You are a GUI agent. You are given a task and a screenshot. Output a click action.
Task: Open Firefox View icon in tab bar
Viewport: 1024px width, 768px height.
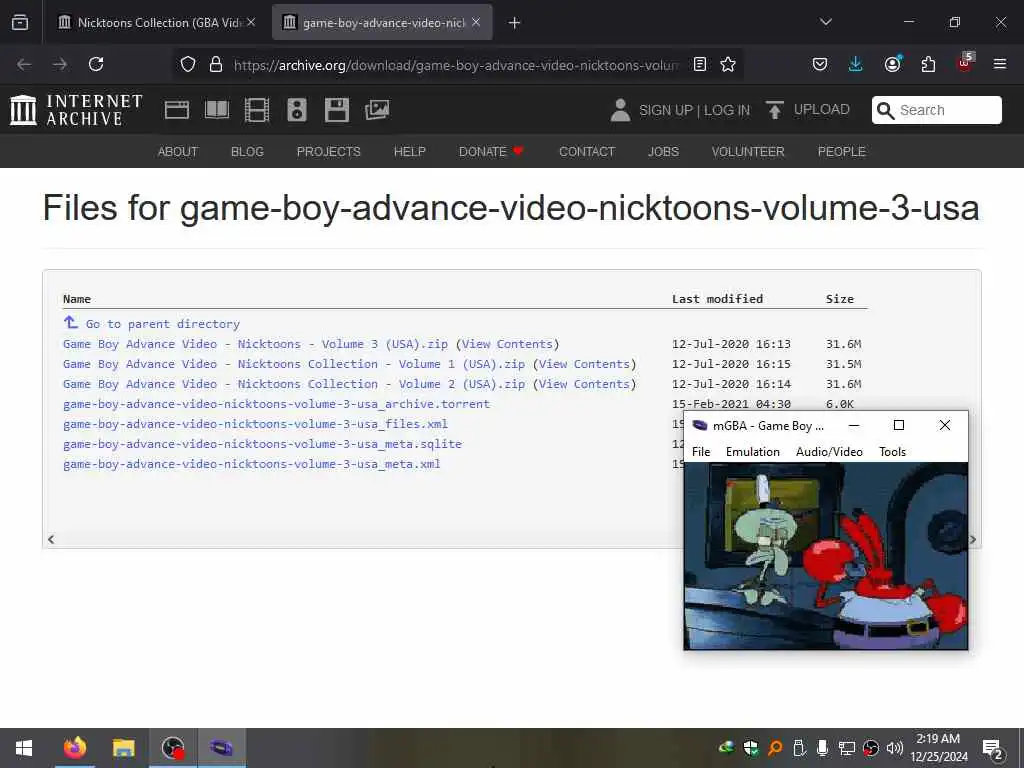tap(20, 23)
